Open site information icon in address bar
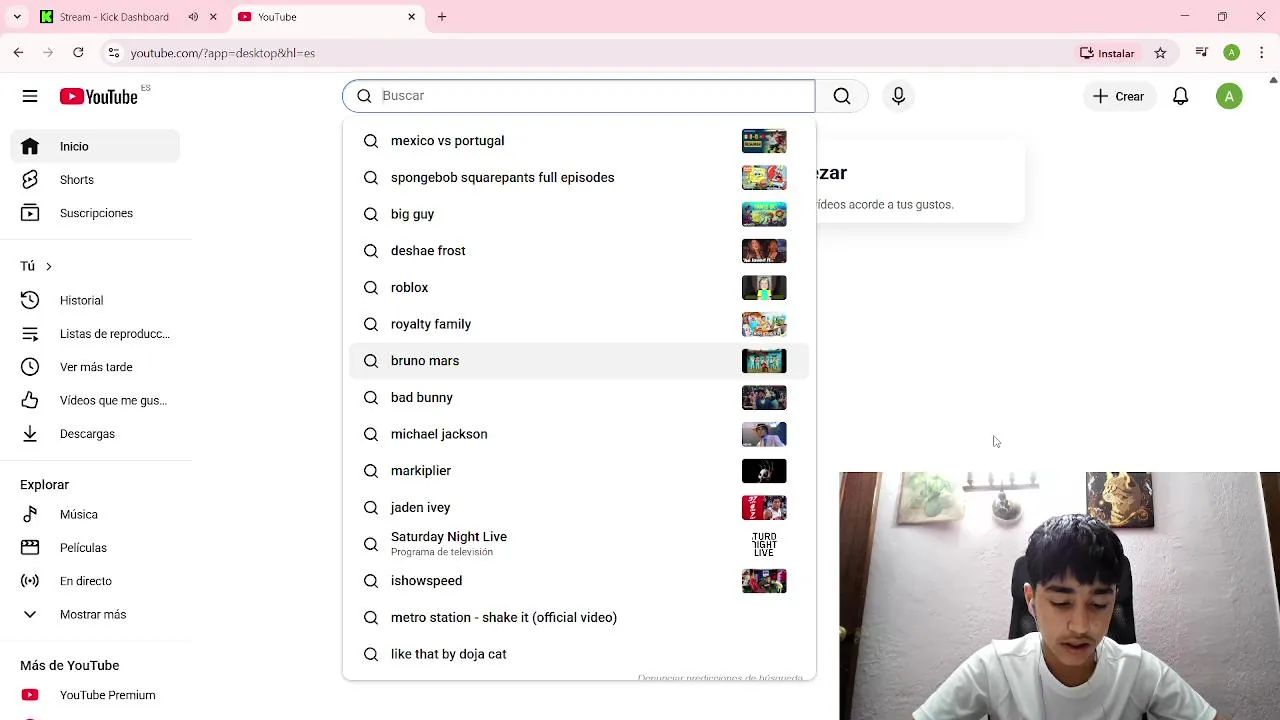The width and height of the screenshot is (1280, 720). pyautogui.click(x=114, y=53)
